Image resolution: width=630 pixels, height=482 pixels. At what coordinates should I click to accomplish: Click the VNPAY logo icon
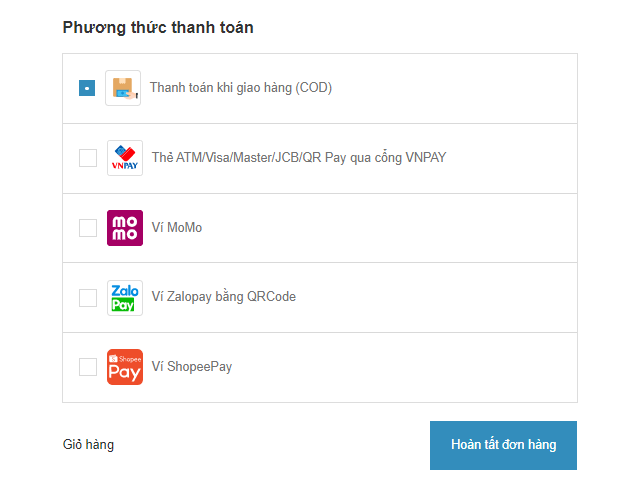click(125, 158)
